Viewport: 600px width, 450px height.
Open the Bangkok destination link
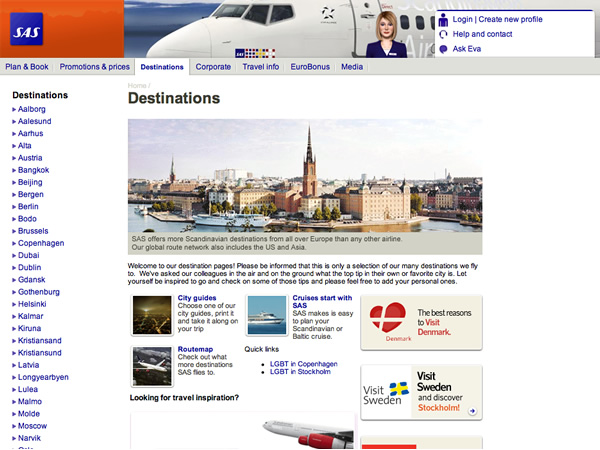[33, 170]
